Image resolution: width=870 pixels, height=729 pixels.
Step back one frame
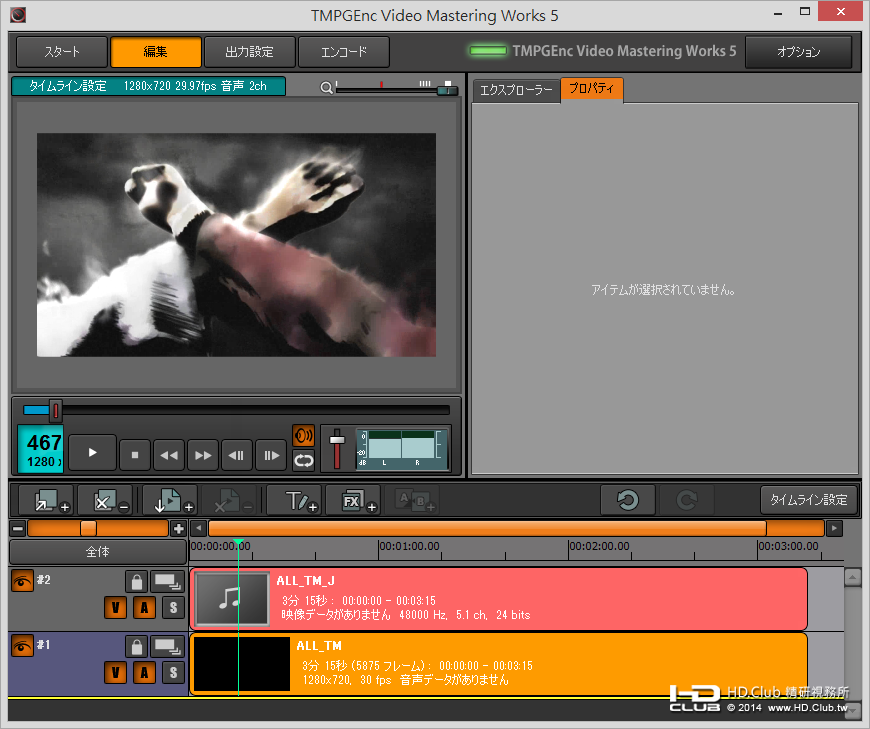click(236, 455)
